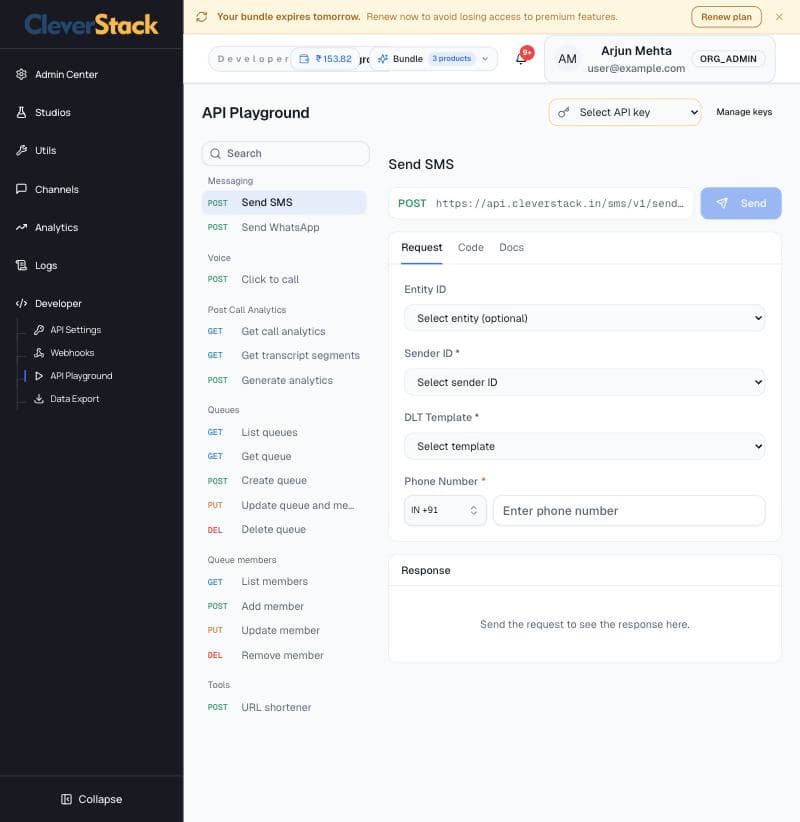This screenshot has width=800, height=822.
Task: Click the Data Export download icon
Action: pos(39,399)
